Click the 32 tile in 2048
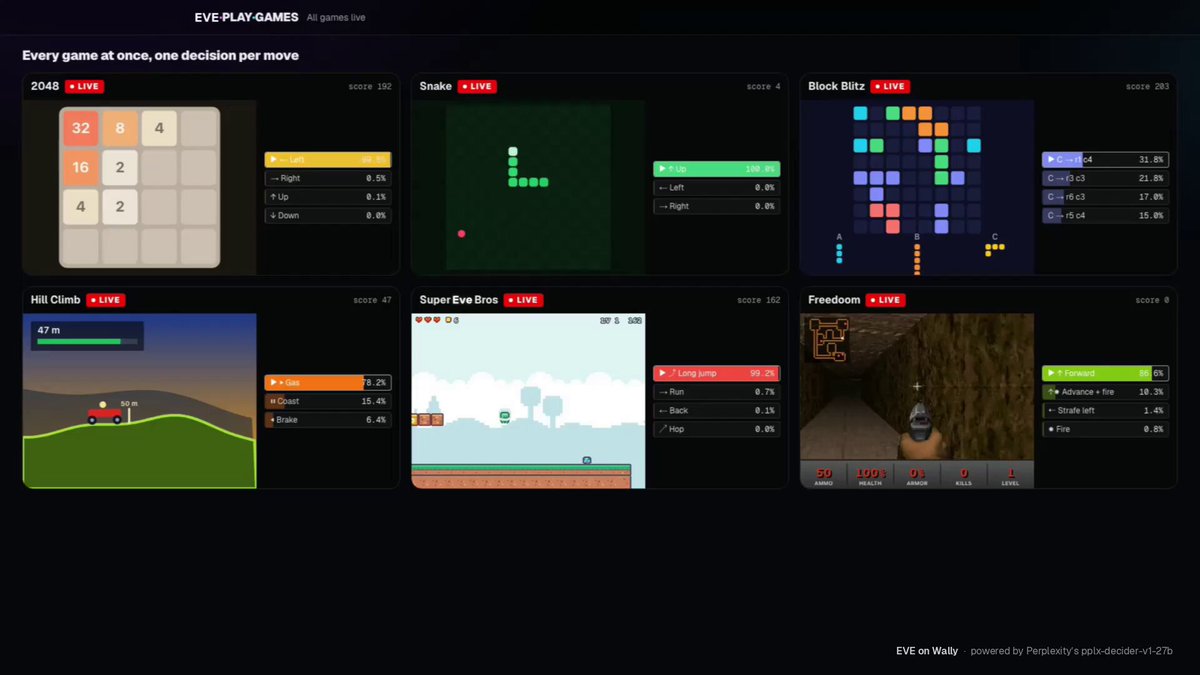 pos(81,128)
